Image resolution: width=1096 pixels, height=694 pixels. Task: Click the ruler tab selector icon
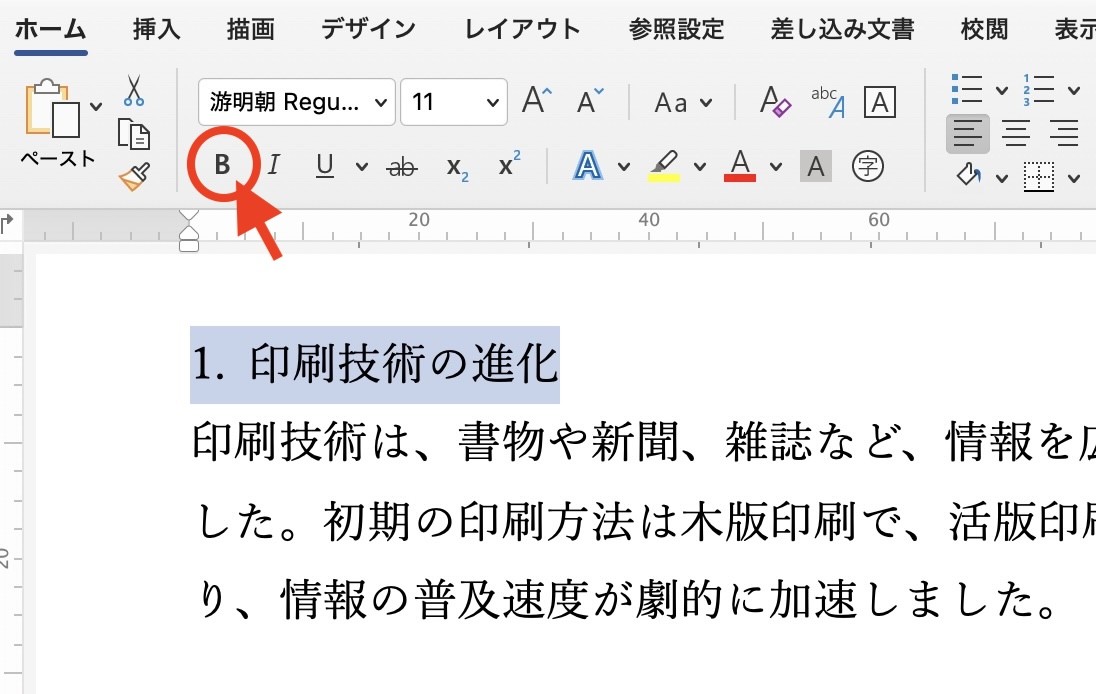point(7,224)
